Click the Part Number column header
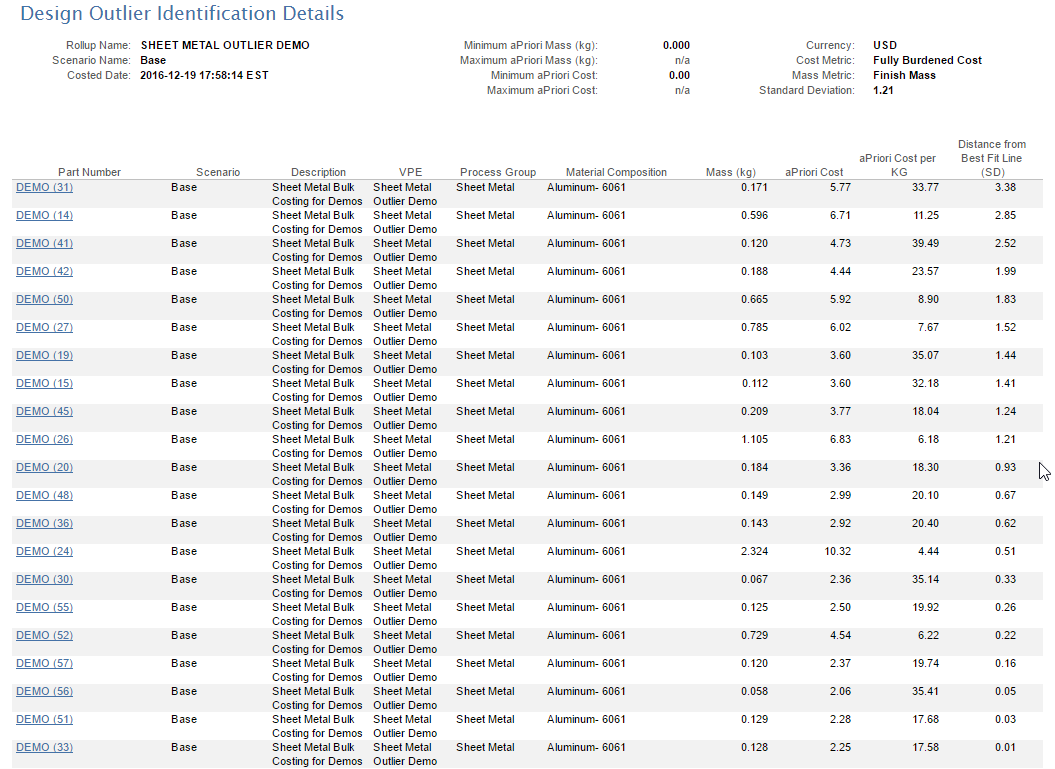Viewport: 1055px width, 769px height. [x=89, y=172]
